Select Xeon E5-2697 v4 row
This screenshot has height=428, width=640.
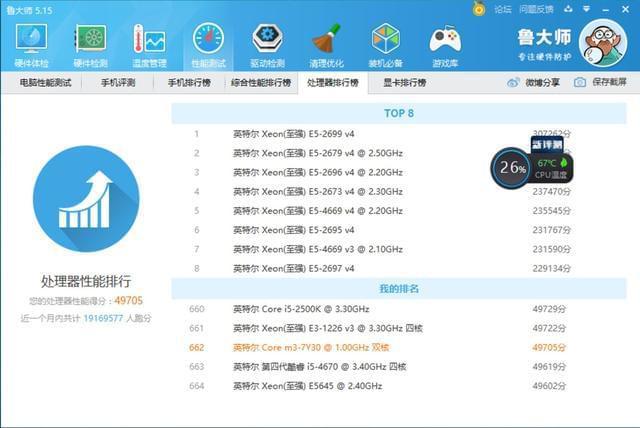[x=399, y=268]
